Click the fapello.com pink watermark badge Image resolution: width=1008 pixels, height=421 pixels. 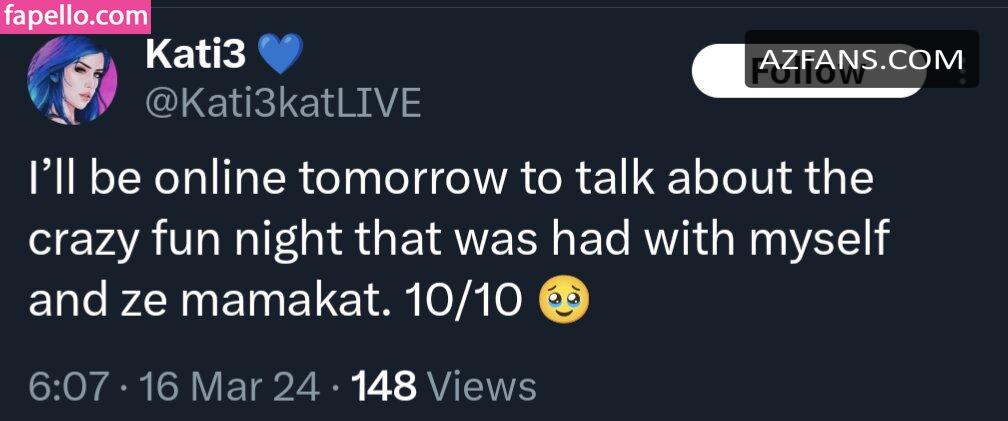tap(74, 15)
